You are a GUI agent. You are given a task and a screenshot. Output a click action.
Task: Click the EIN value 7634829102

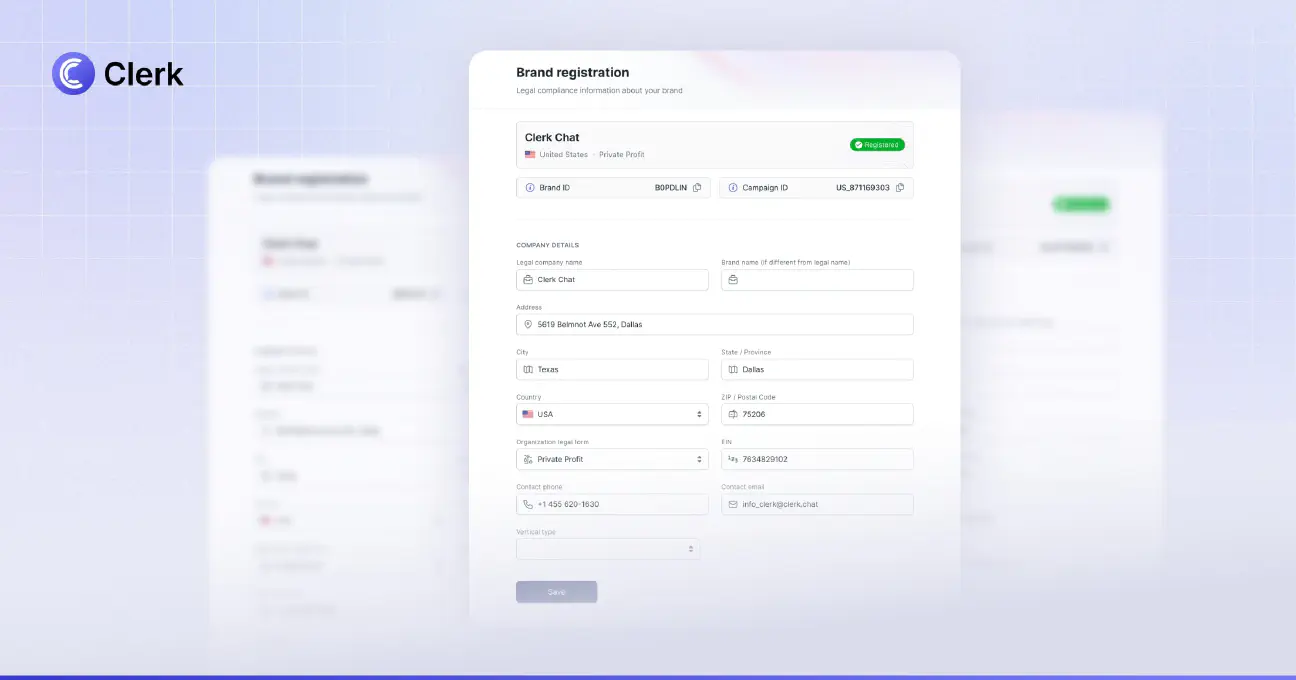765,459
